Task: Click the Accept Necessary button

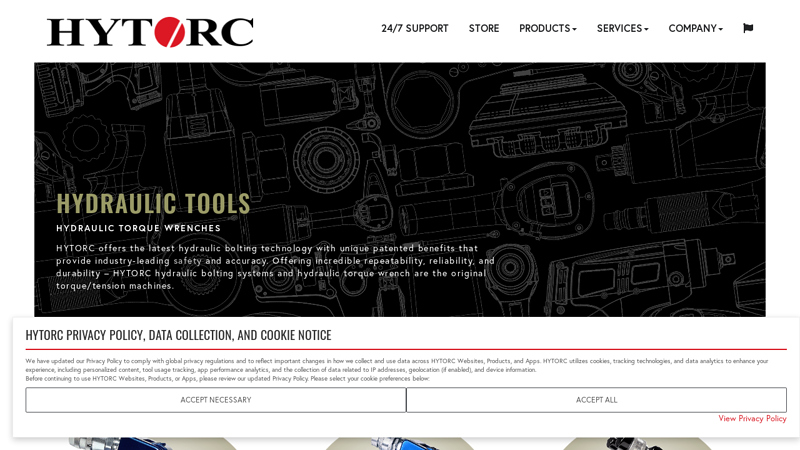Action: [216, 400]
